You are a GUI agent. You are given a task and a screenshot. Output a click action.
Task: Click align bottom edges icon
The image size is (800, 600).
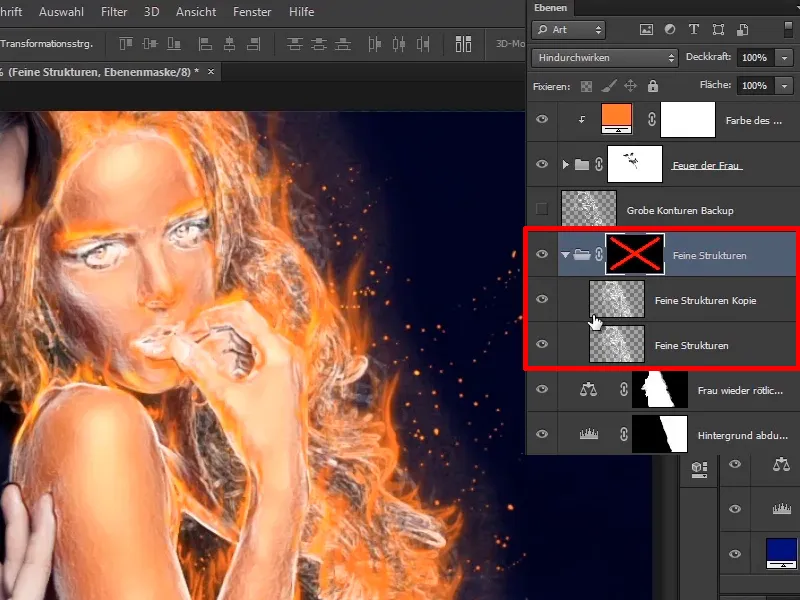(x=174, y=44)
